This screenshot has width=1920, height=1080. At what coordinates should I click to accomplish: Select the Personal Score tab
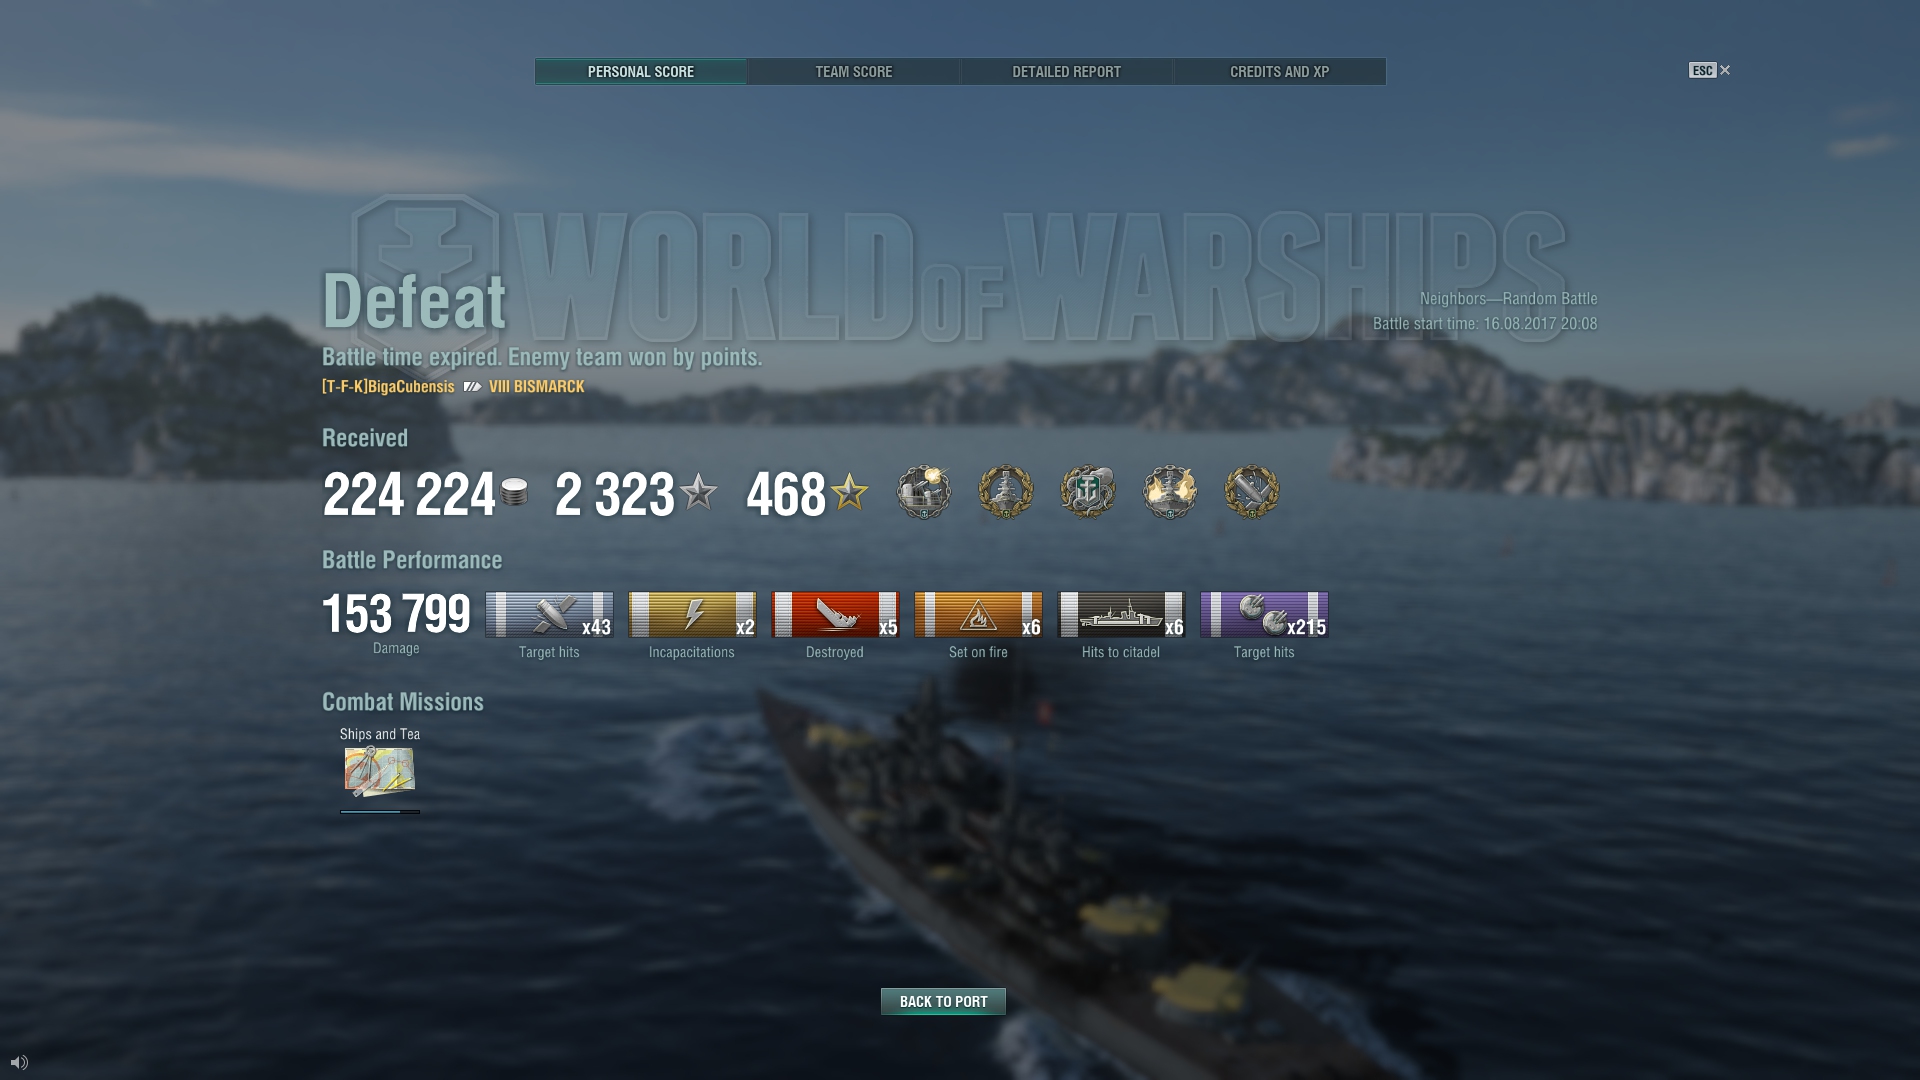pyautogui.click(x=640, y=71)
